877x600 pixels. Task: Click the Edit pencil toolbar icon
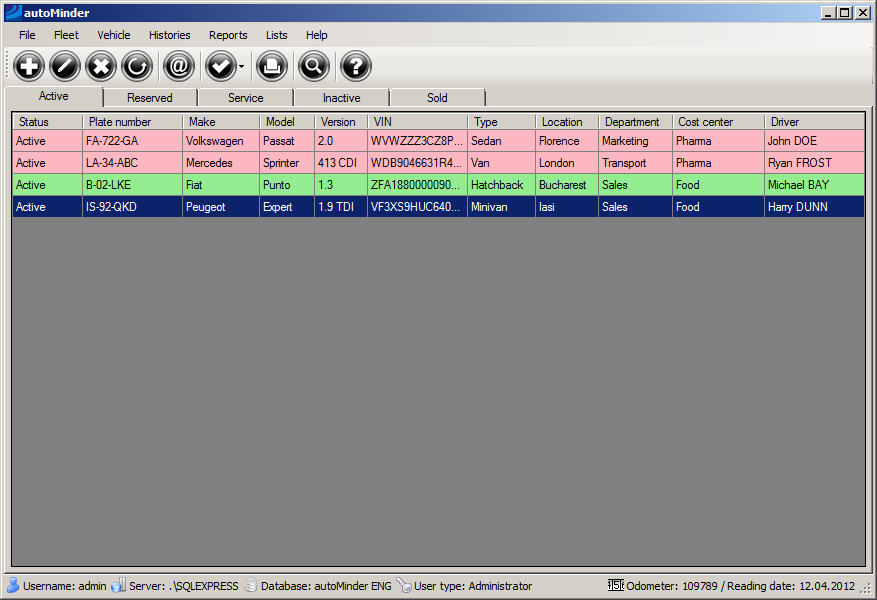[65, 67]
